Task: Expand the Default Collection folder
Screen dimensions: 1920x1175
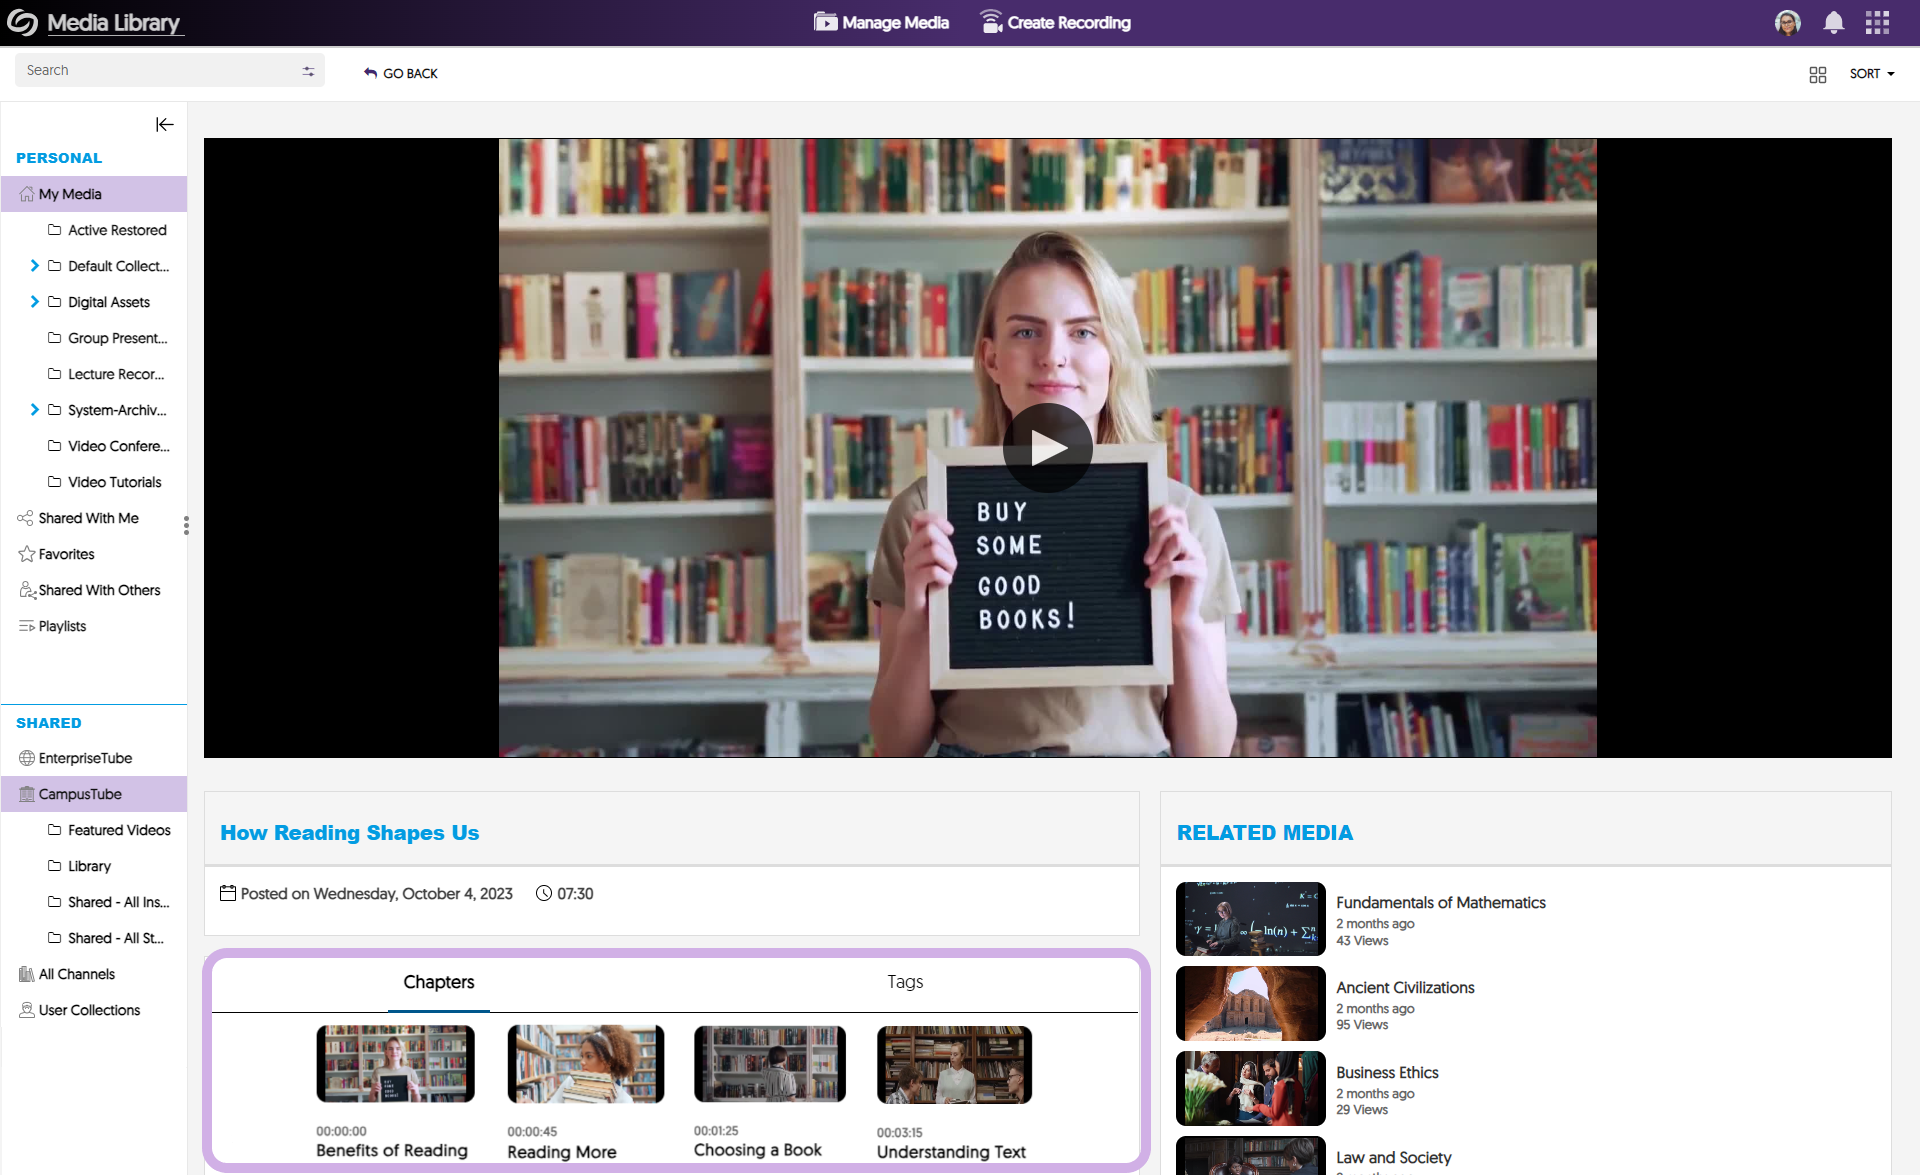Action: (x=35, y=266)
